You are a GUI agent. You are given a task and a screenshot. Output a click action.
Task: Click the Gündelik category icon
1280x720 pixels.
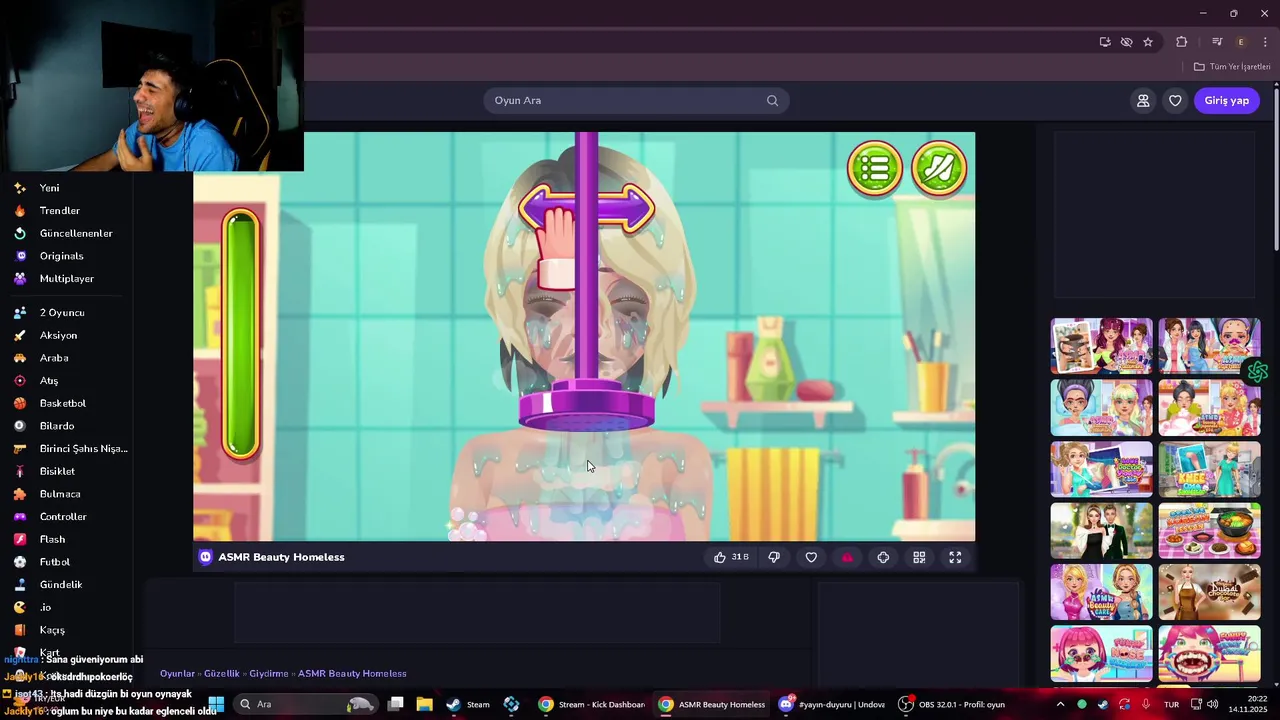(x=20, y=584)
